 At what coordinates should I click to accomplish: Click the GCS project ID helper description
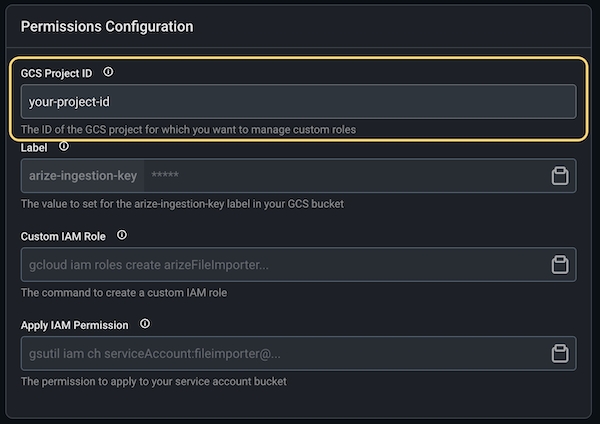(188, 129)
